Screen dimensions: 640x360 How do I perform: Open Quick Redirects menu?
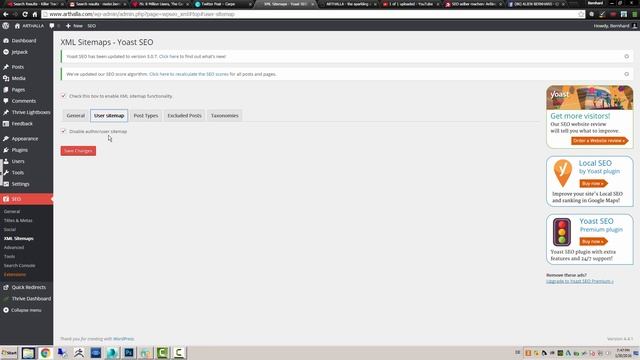tap(28, 287)
